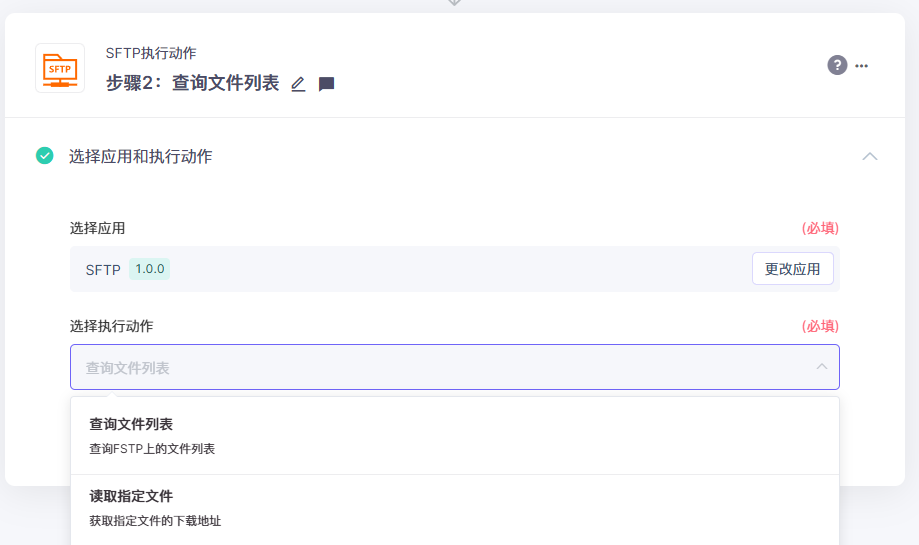Click the 选择应用和执行动作 section header
This screenshot has width=919, height=545.
pyautogui.click(x=140, y=157)
